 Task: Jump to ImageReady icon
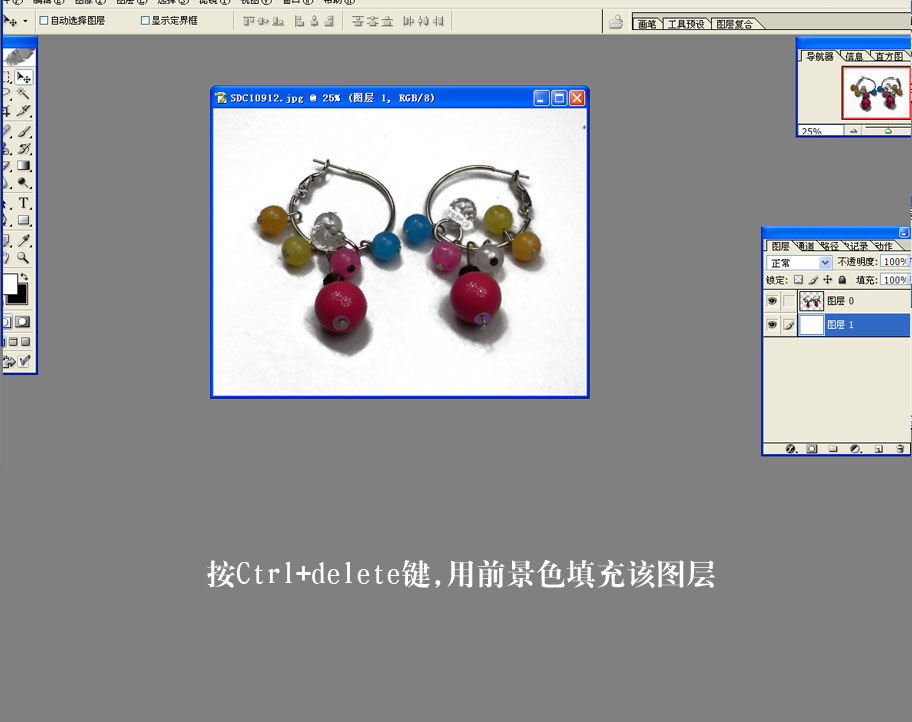[x=16, y=362]
